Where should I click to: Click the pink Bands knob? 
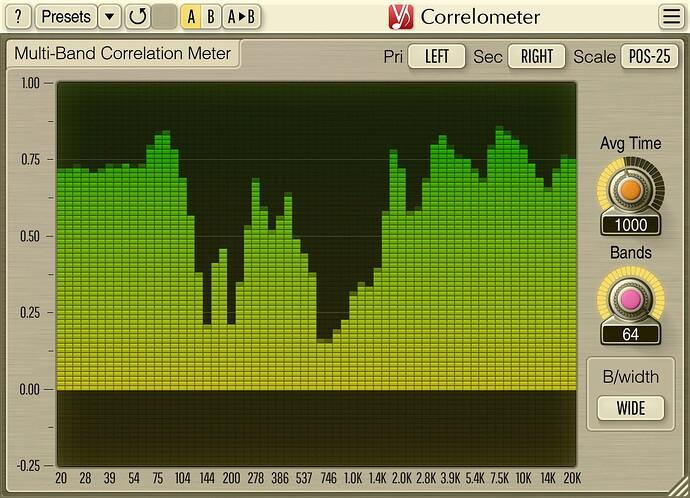coord(630,299)
